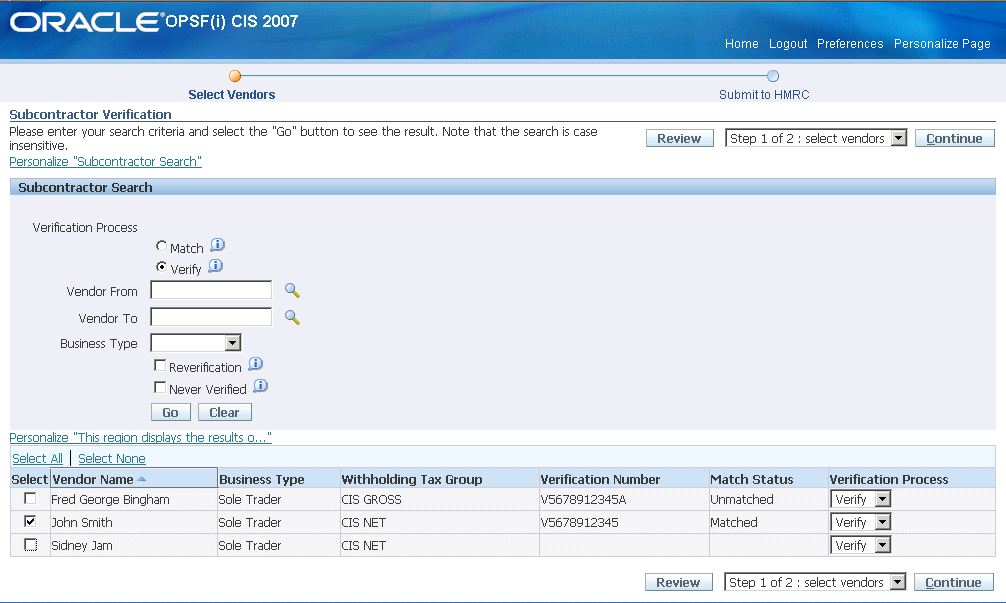
Task: Open Personalize Page
Action: tap(942, 44)
